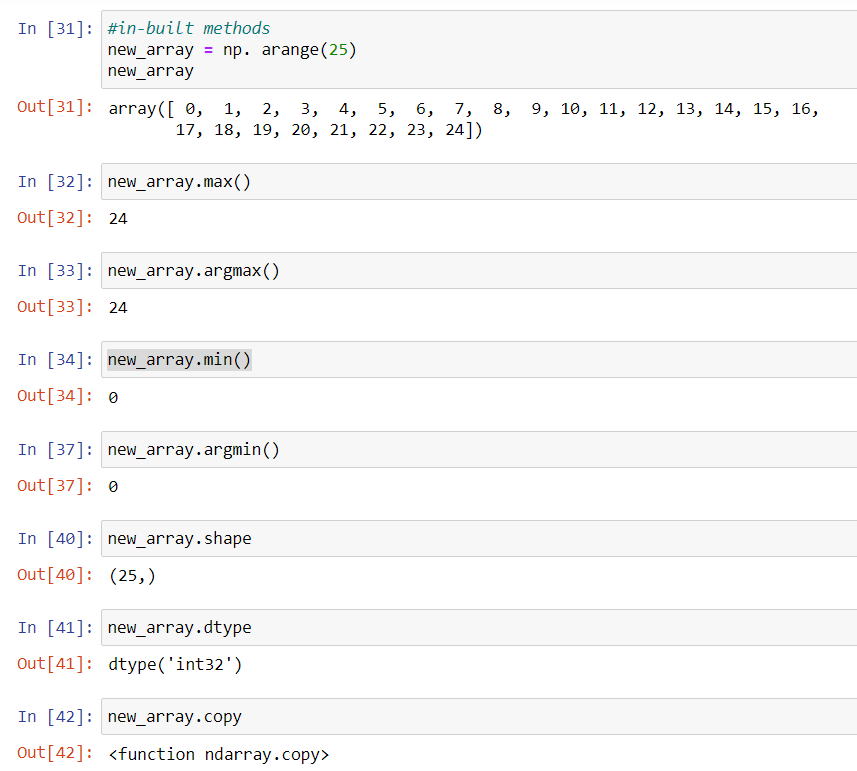The width and height of the screenshot is (857, 771).
Task: Click the highlighted new_array.min() code
Action: (179, 360)
